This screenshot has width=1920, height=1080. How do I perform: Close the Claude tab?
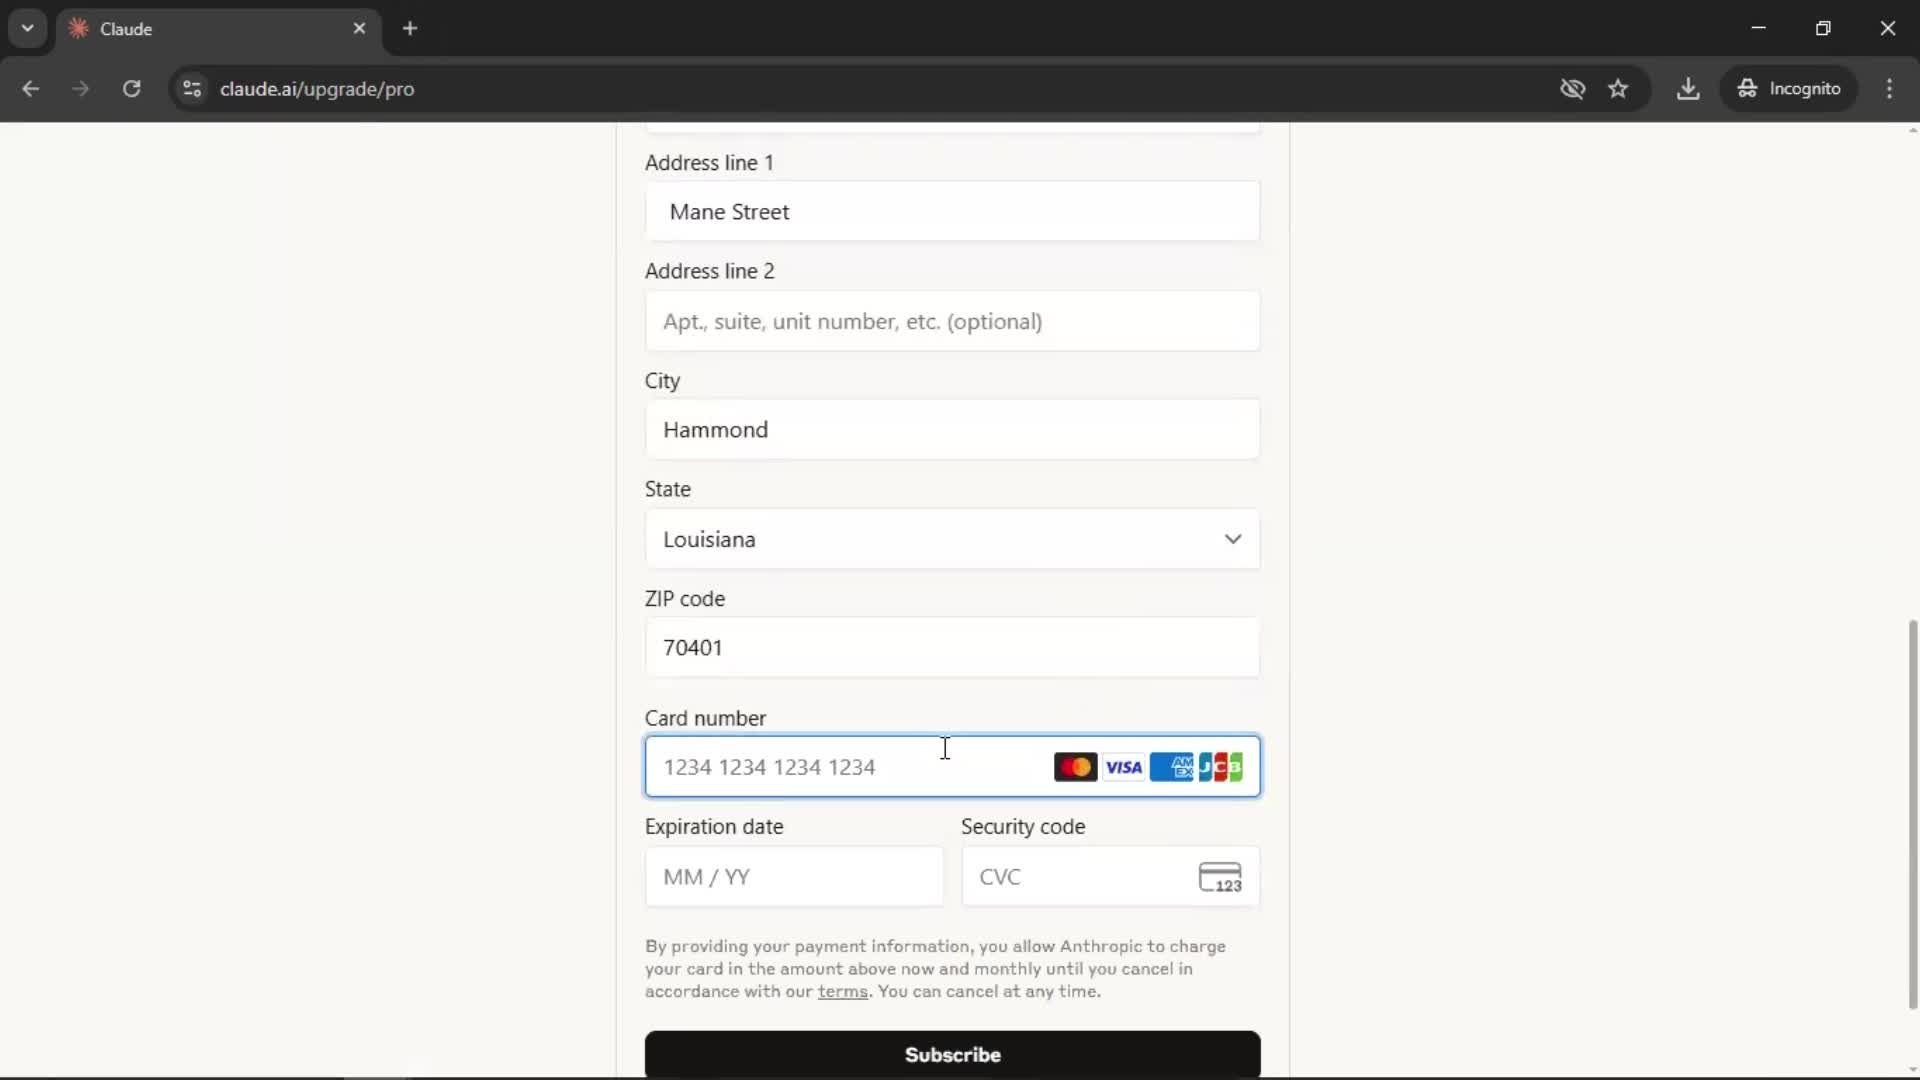[359, 28]
